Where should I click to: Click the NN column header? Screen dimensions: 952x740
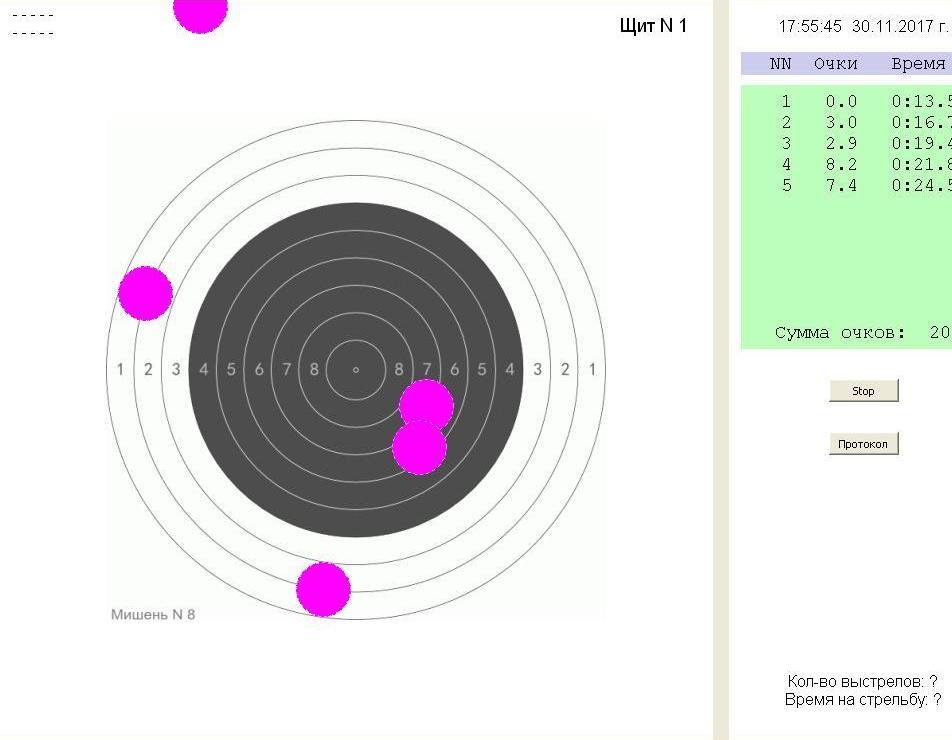tap(780, 64)
